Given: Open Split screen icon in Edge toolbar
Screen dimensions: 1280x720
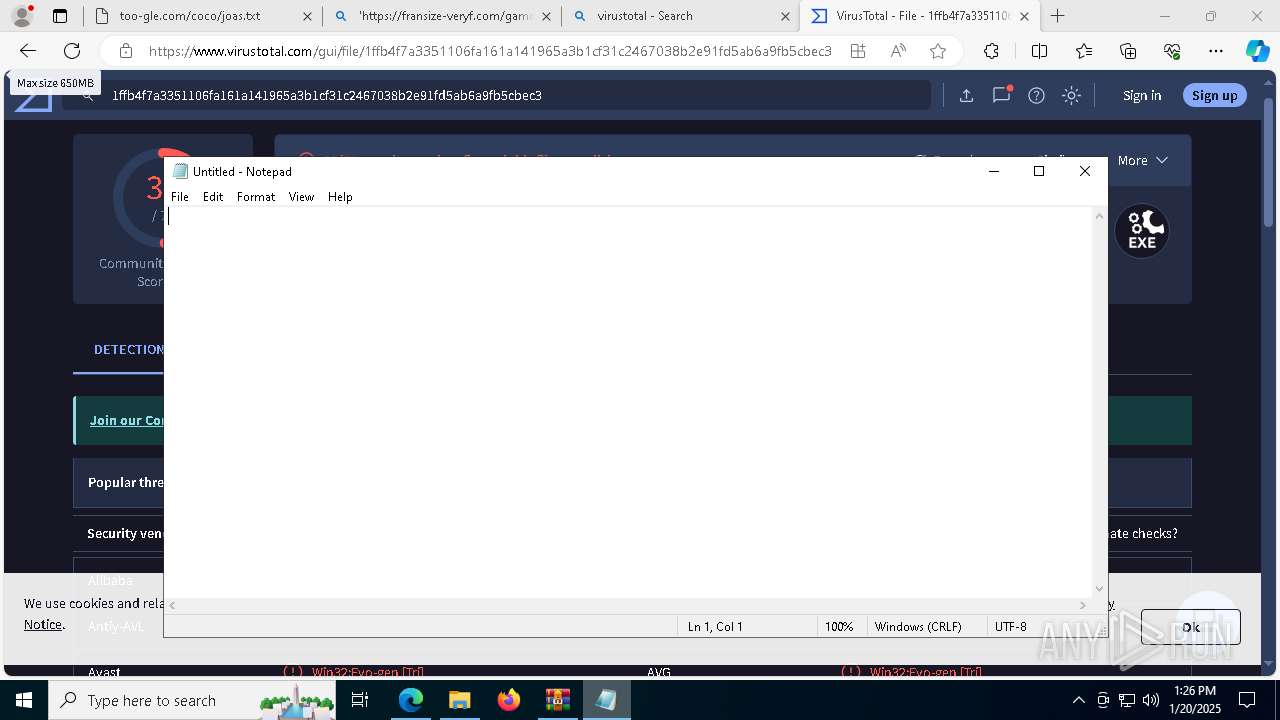Looking at the screenshot, I should [x=1039, y=51].
